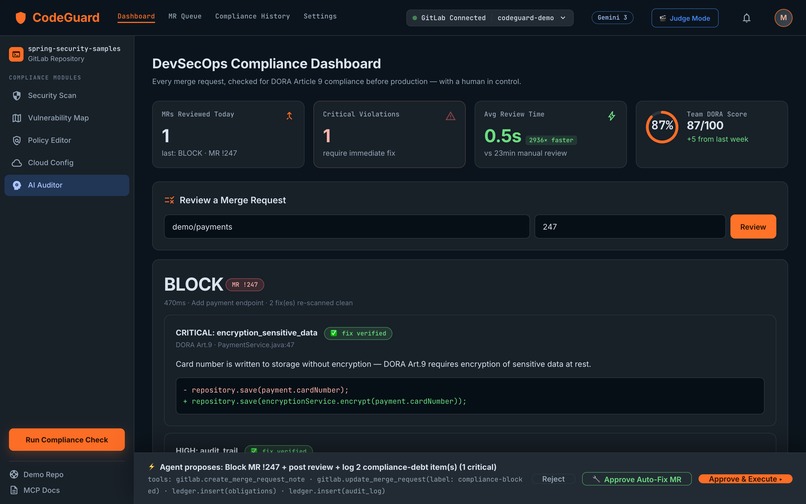Expand the codeguard-demo project dropdown
The image size is (806, 504).
[x=531, y=18]
